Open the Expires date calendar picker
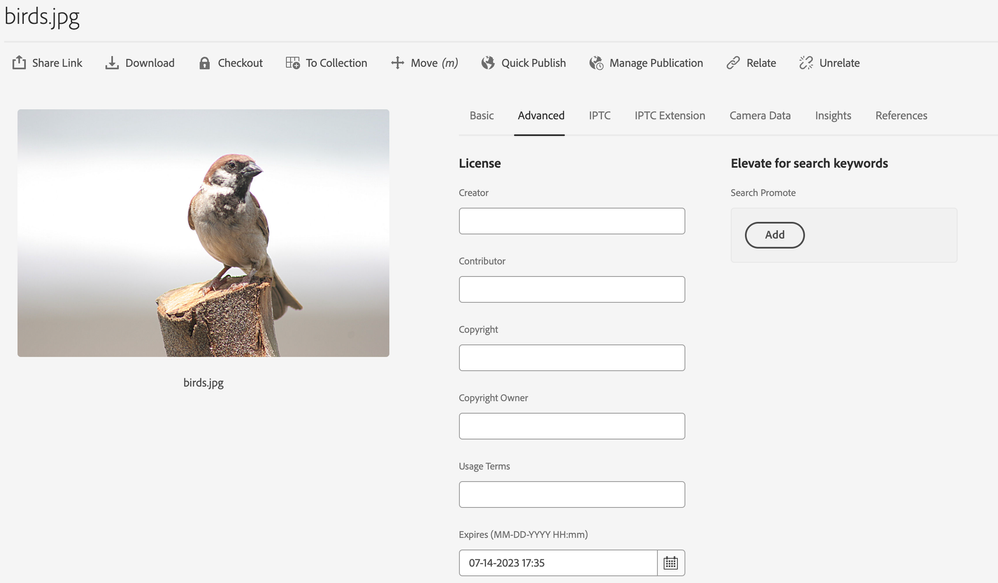This screenshot has width=998, height=583. [x=671, y=563]
